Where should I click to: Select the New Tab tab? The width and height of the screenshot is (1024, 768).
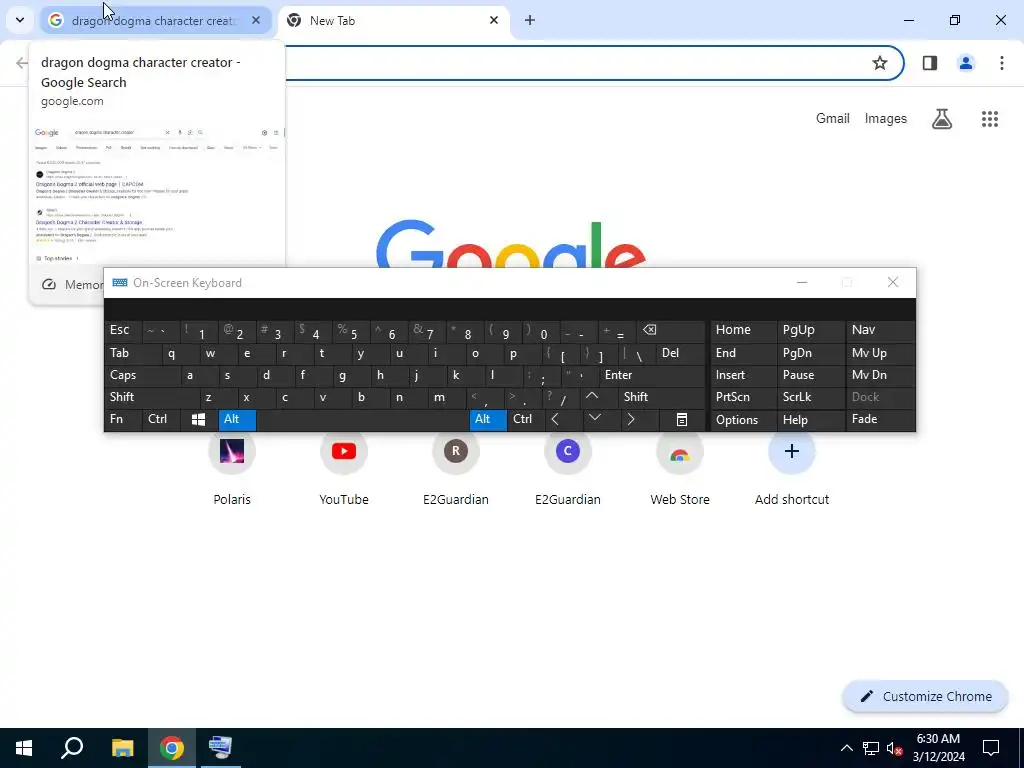coord(394,21)
